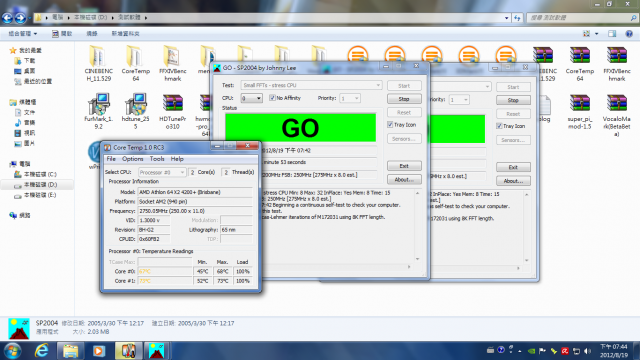Click the Explorer forward arrow
This screenshot has height=360, width=640.
pyautogui.click(x=20, y=18)
